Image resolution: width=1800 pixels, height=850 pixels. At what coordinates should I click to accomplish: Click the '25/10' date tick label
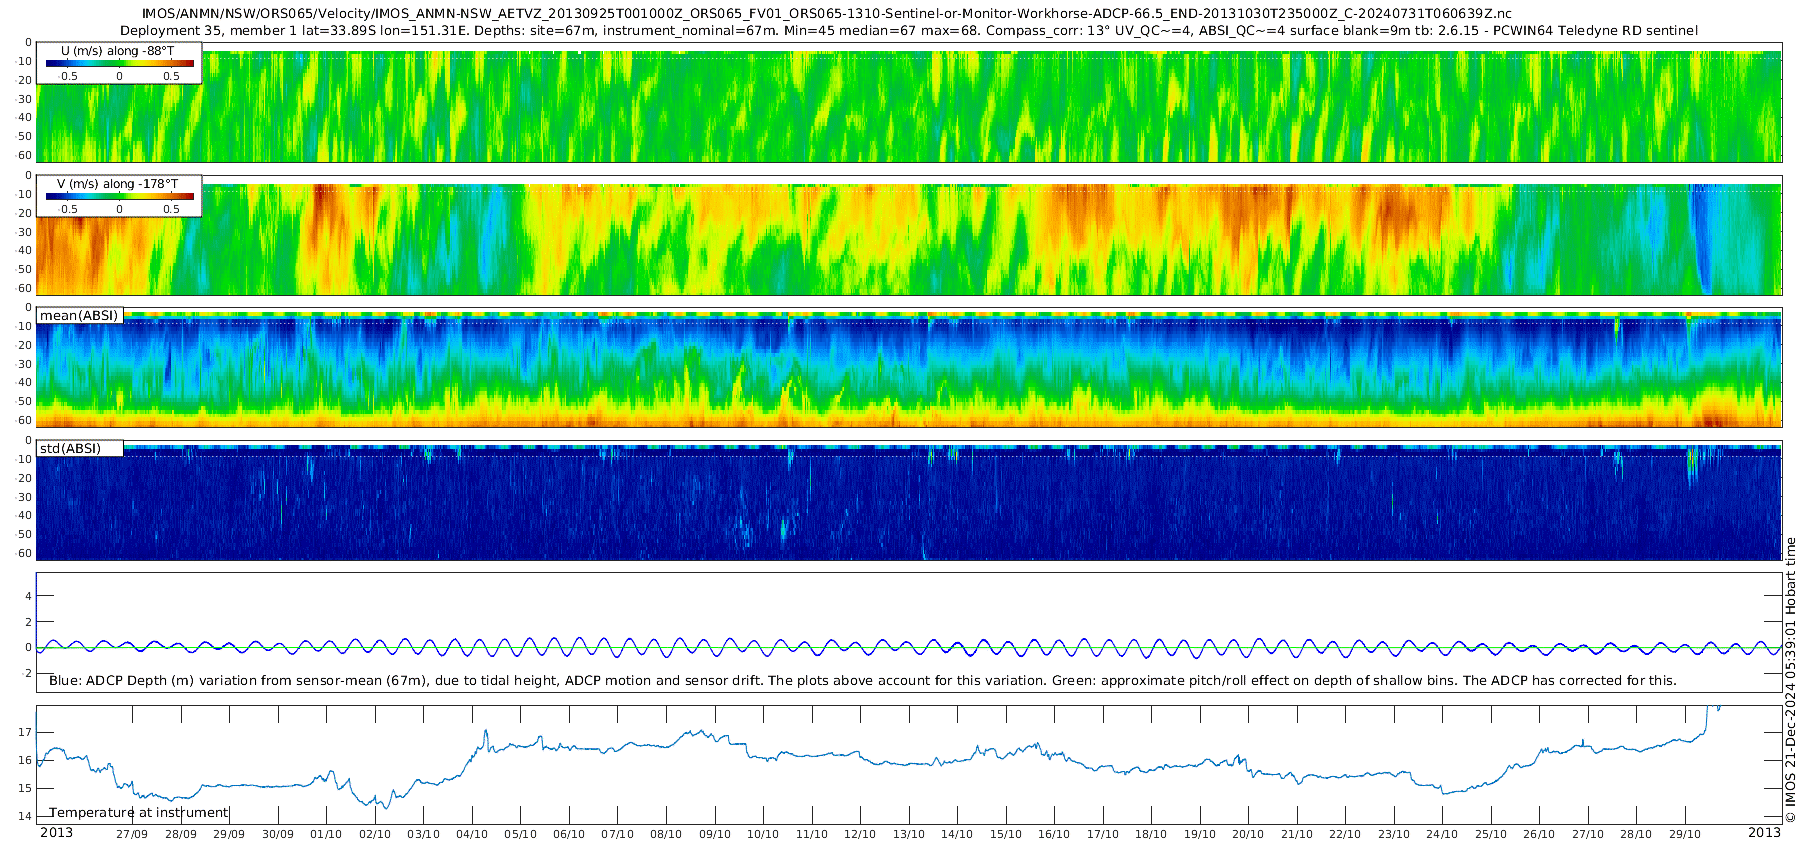click(1491, 834)
